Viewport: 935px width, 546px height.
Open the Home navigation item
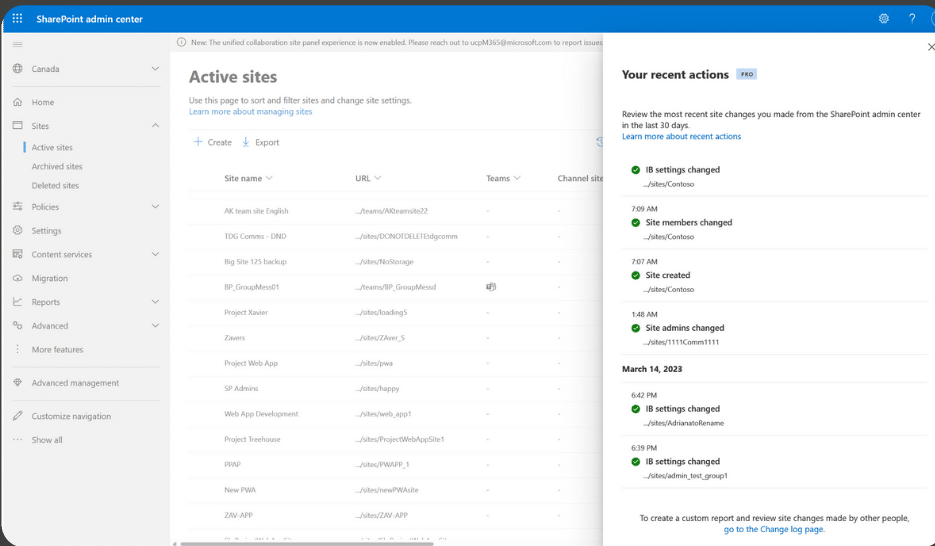pos(42,102)
